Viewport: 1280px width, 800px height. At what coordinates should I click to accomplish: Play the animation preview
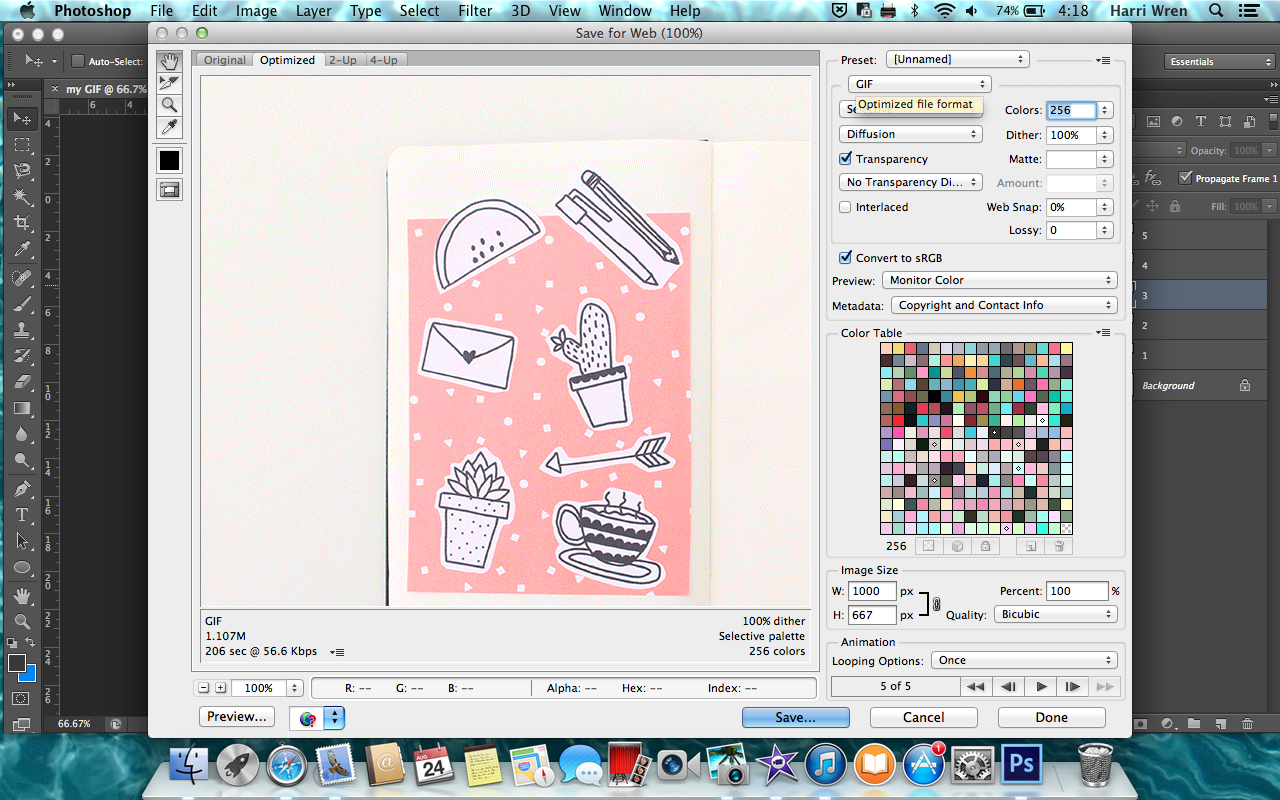(x=1042, y=686)
